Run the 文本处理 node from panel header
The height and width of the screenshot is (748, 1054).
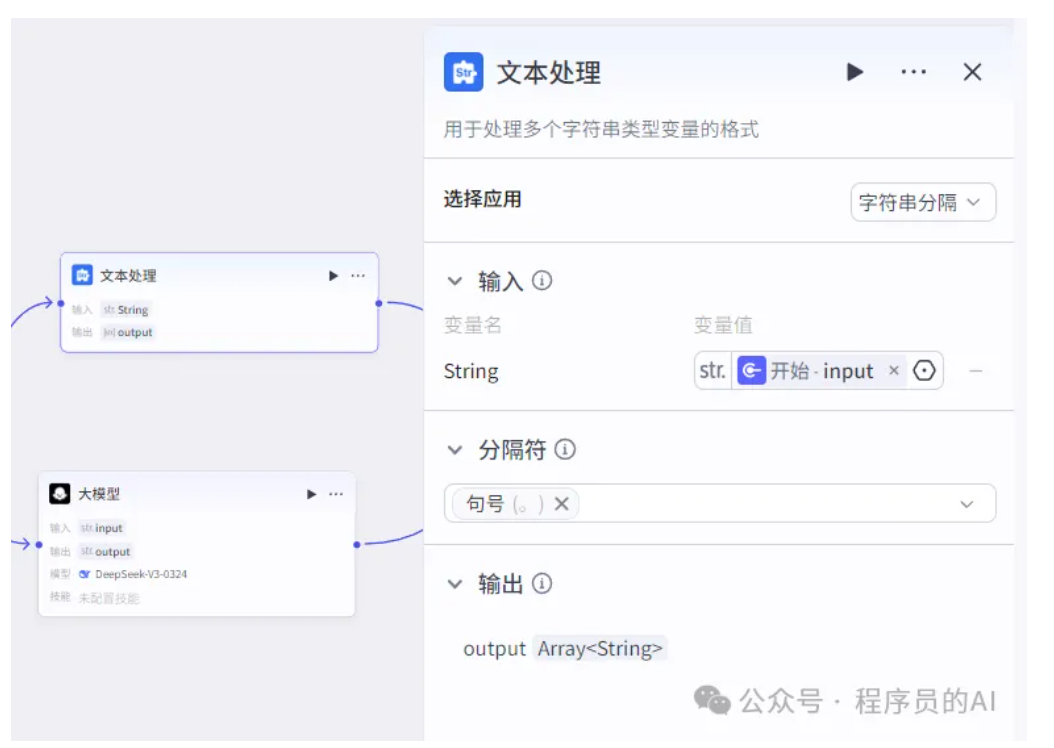tap(854, 72)
